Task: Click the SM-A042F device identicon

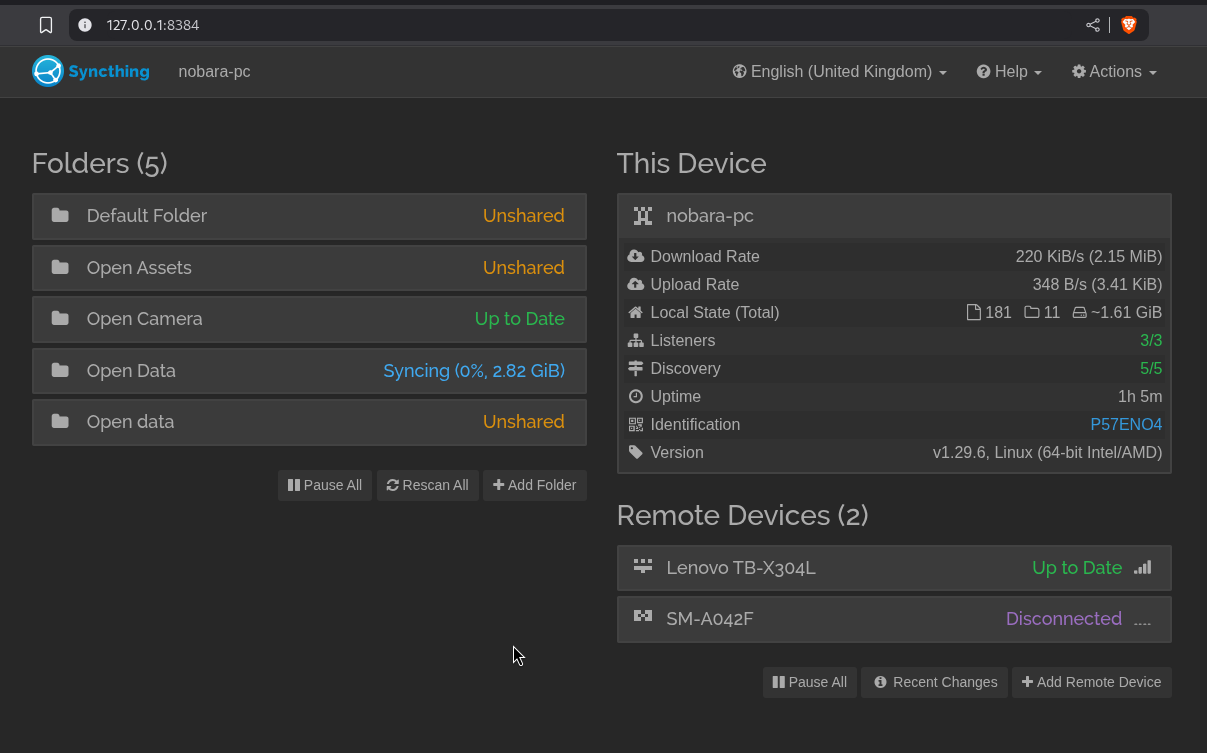Action: [643, 617]
